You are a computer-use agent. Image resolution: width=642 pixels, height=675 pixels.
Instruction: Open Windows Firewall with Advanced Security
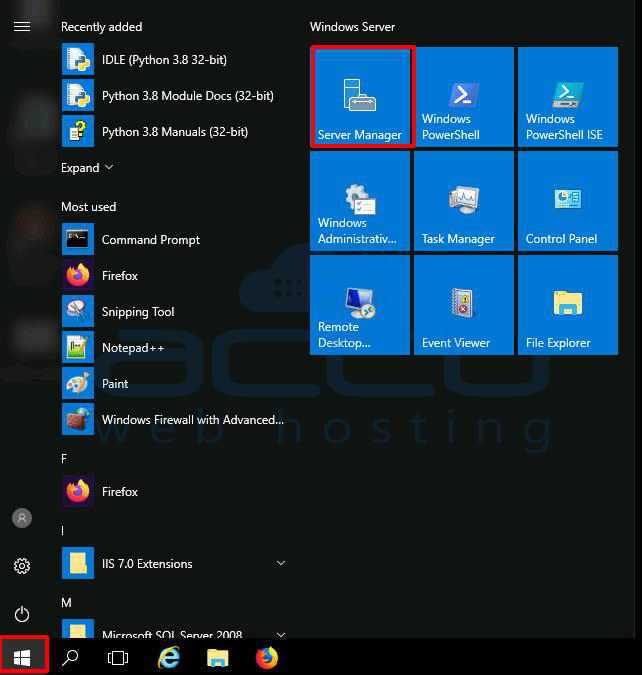(x=174, y=419)
